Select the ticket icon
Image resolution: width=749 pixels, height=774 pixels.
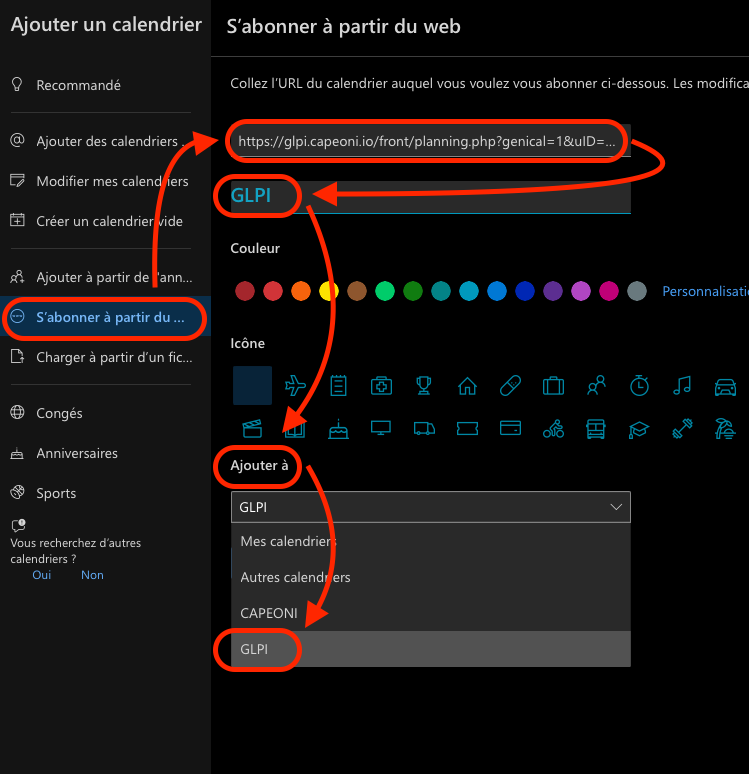click(x=467, y=428)
